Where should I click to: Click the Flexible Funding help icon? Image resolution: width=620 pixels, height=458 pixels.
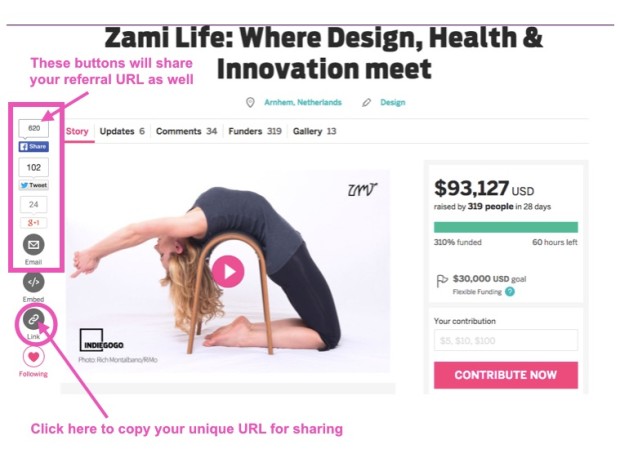coord(510,292)
